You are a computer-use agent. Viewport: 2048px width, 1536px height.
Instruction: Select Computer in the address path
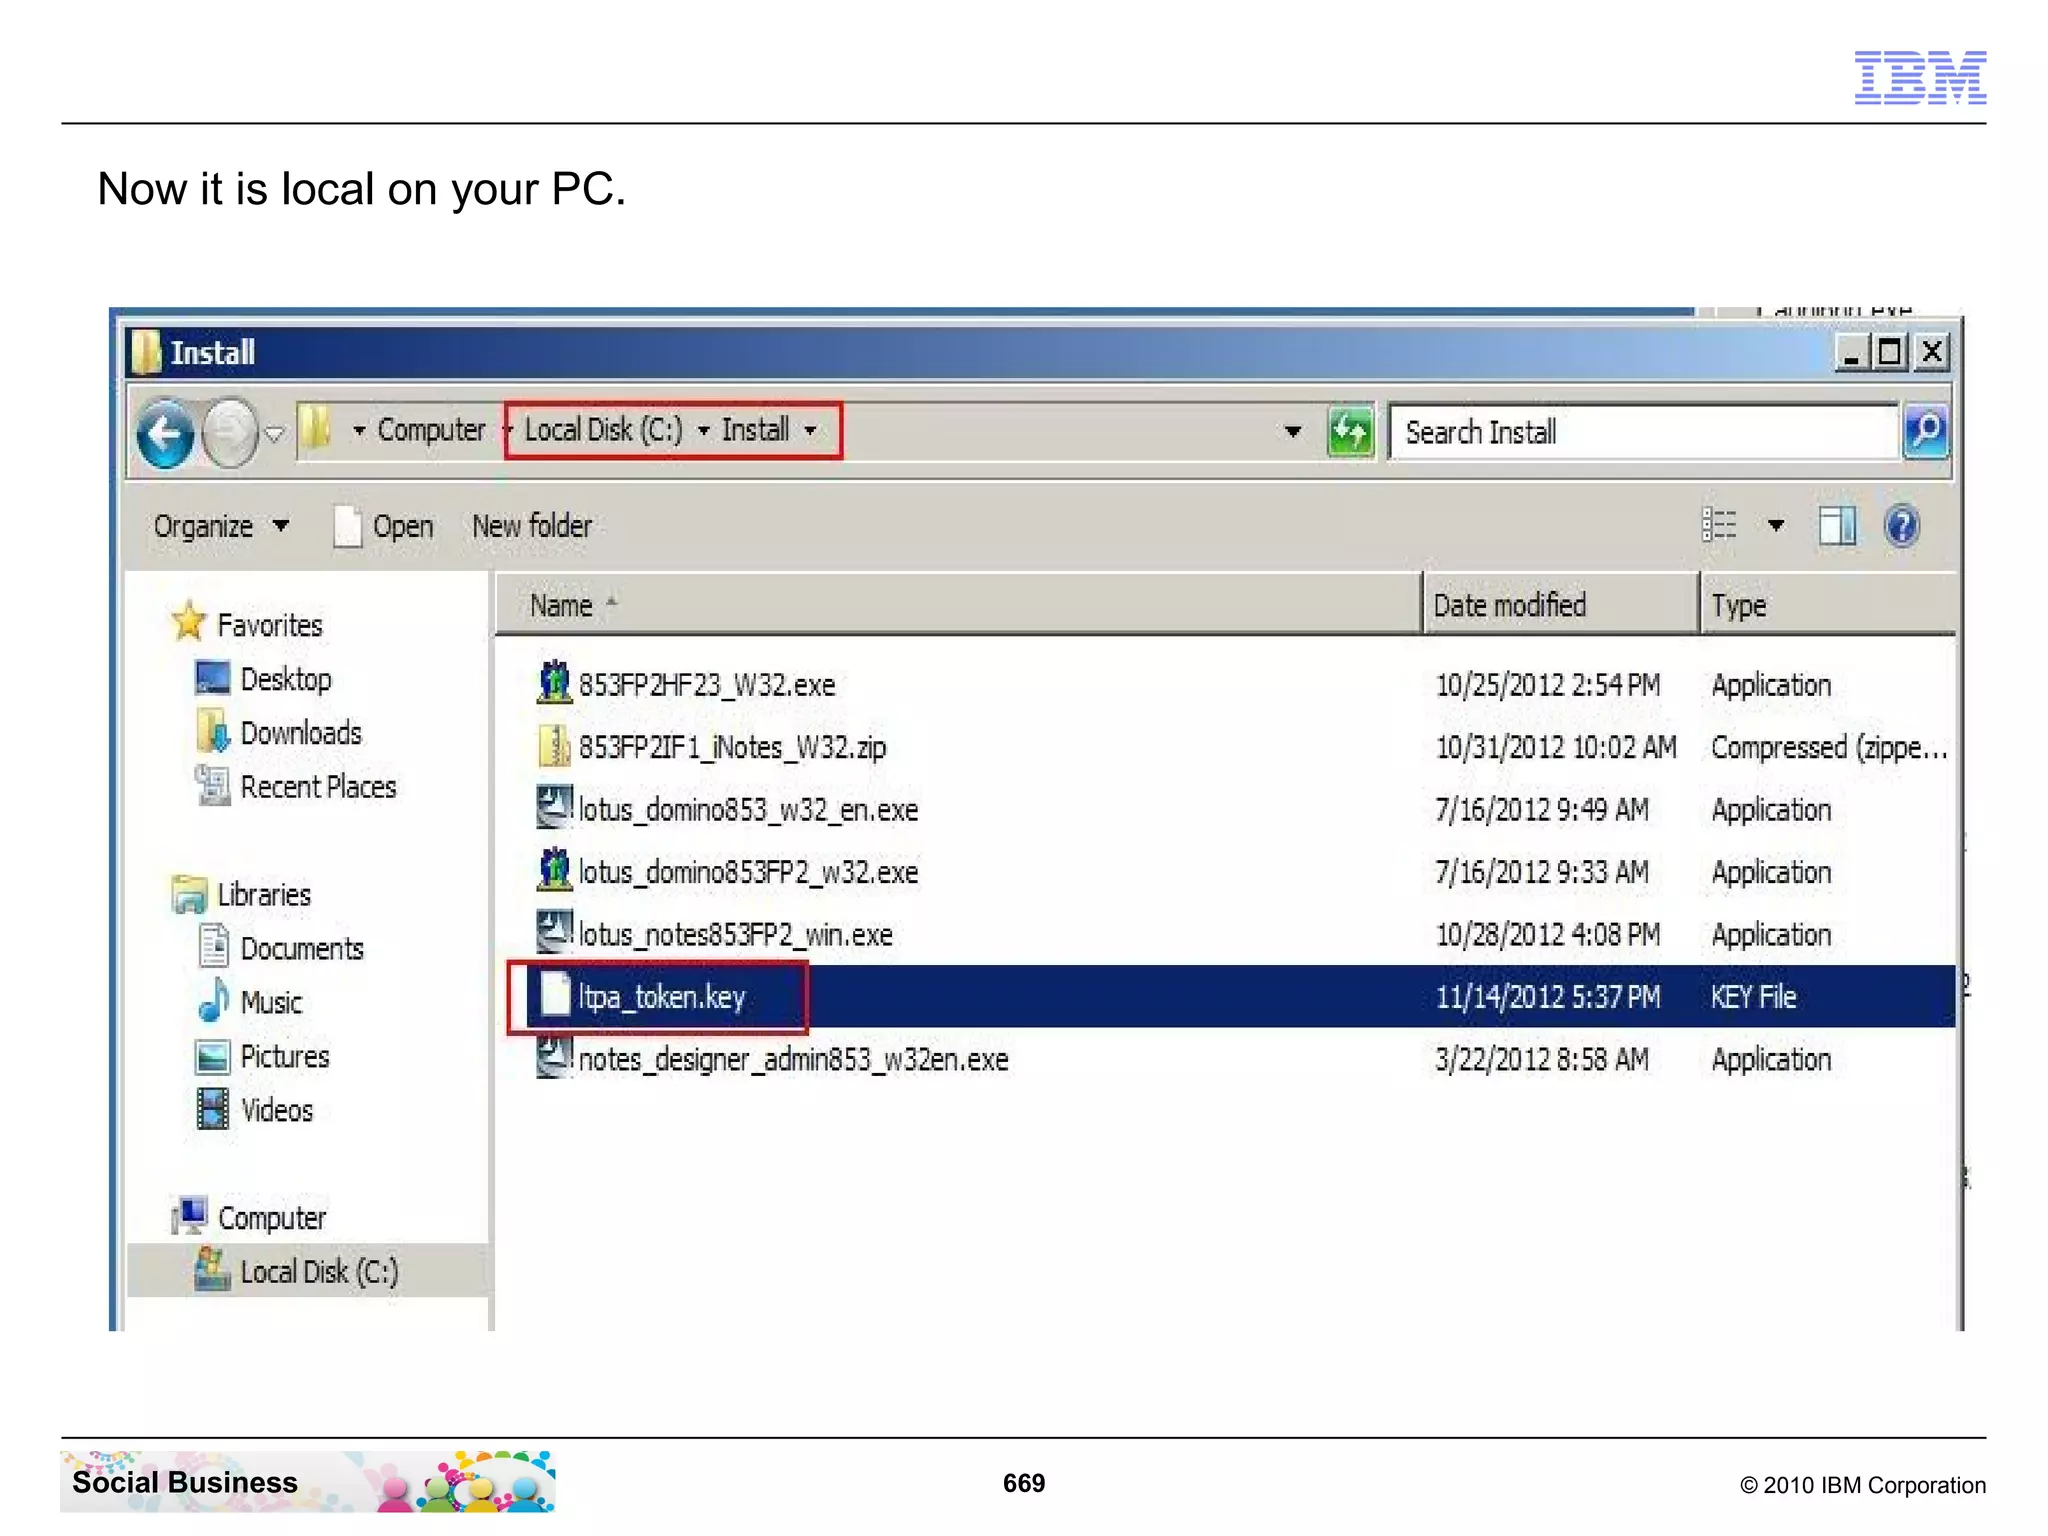pyautogui.click(x=431, y=430)
